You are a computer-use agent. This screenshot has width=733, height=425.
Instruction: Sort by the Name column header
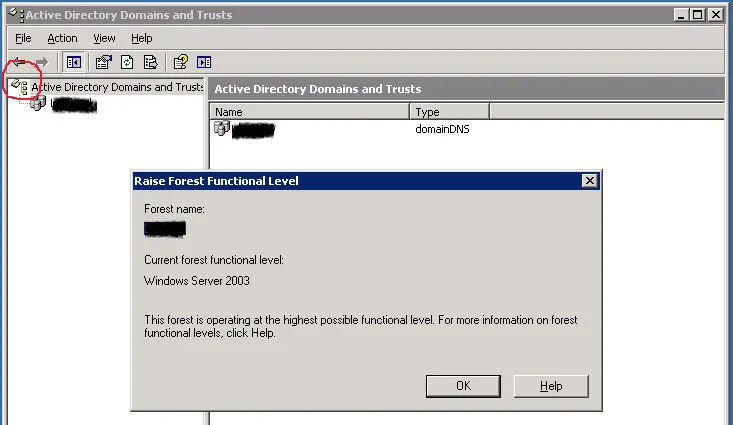click(x=309, y=112)
